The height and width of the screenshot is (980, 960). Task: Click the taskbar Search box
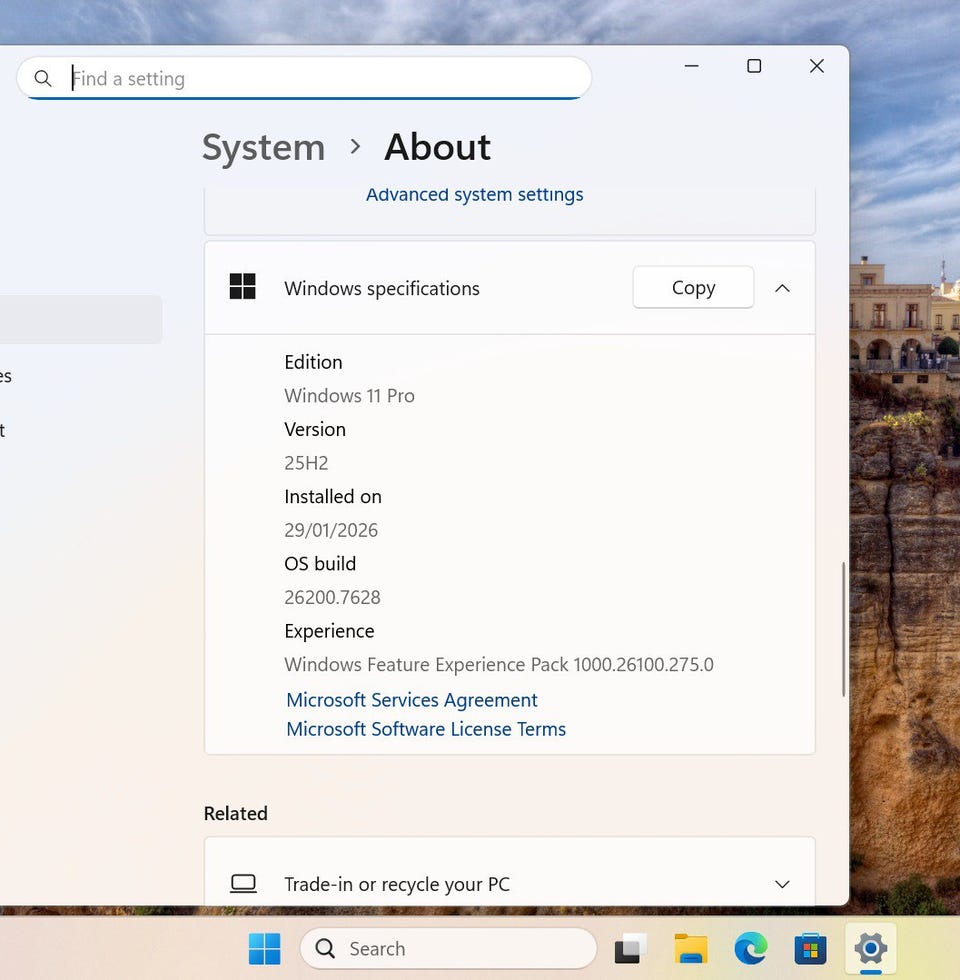(448, 948)
